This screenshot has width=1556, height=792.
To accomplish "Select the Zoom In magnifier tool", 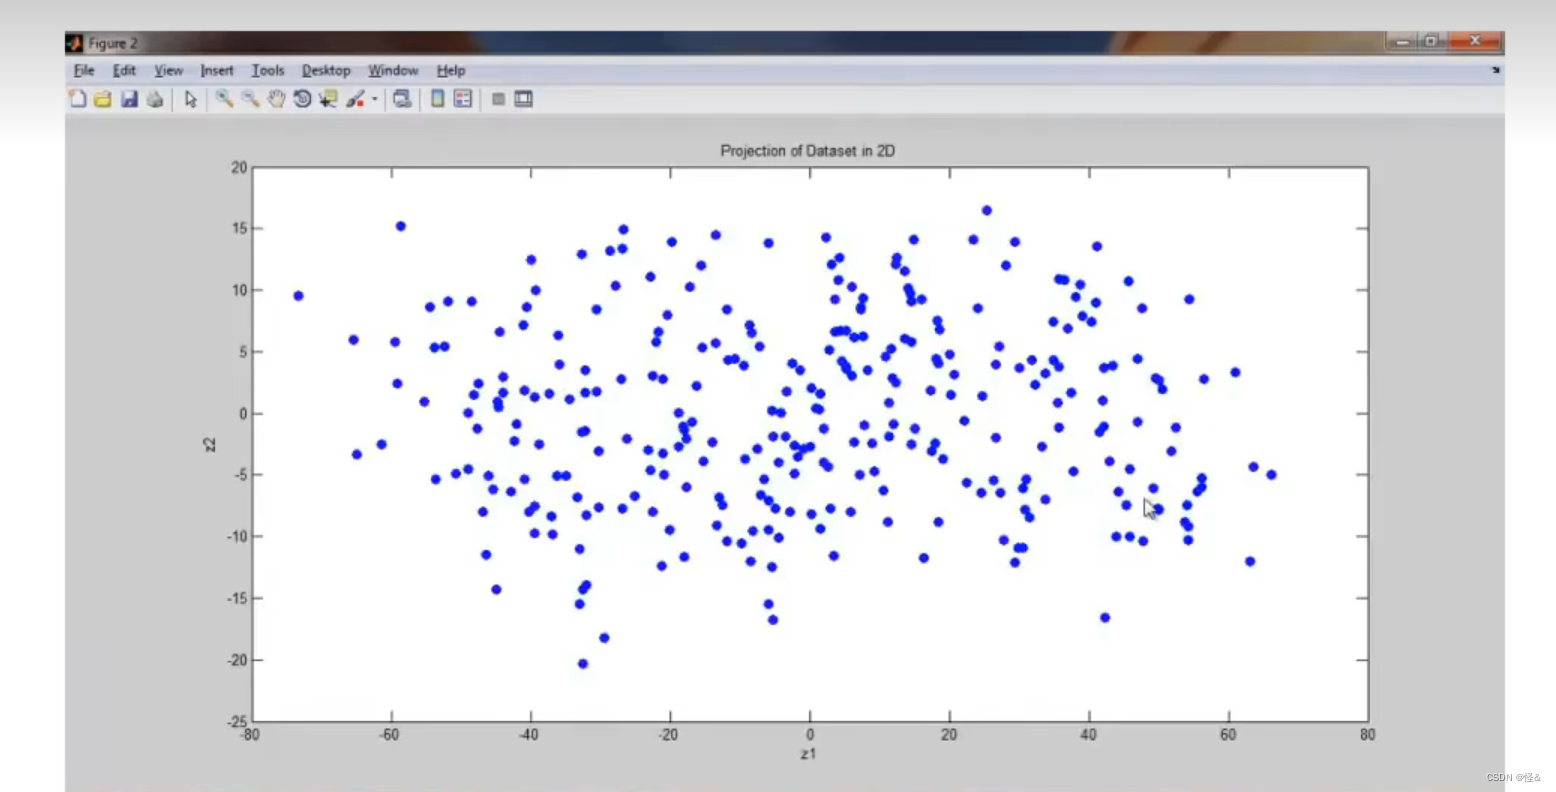I will point(224,99).
